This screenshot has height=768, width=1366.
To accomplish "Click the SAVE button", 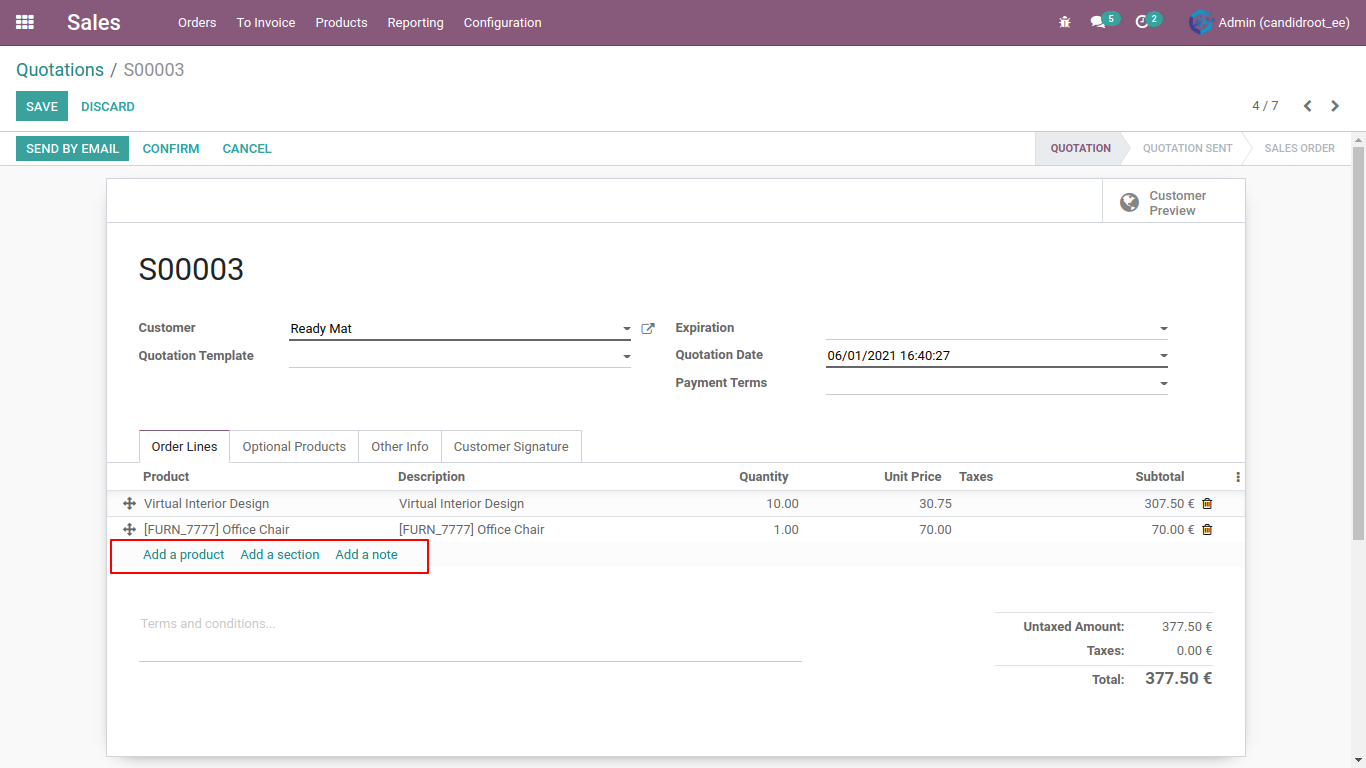I will point(42,106).
